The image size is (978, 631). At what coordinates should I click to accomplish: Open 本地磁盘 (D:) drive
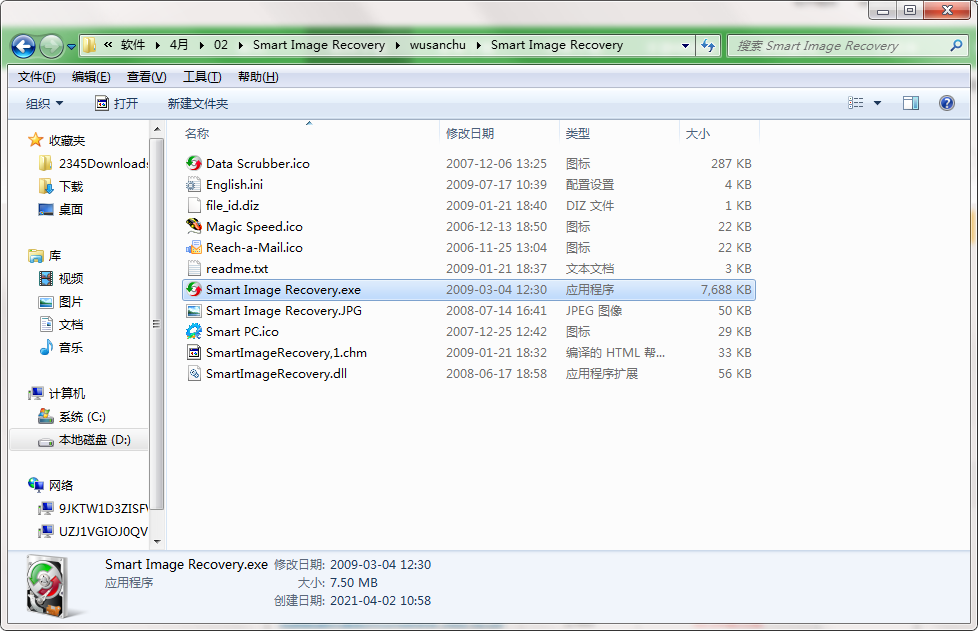(94, 440)
